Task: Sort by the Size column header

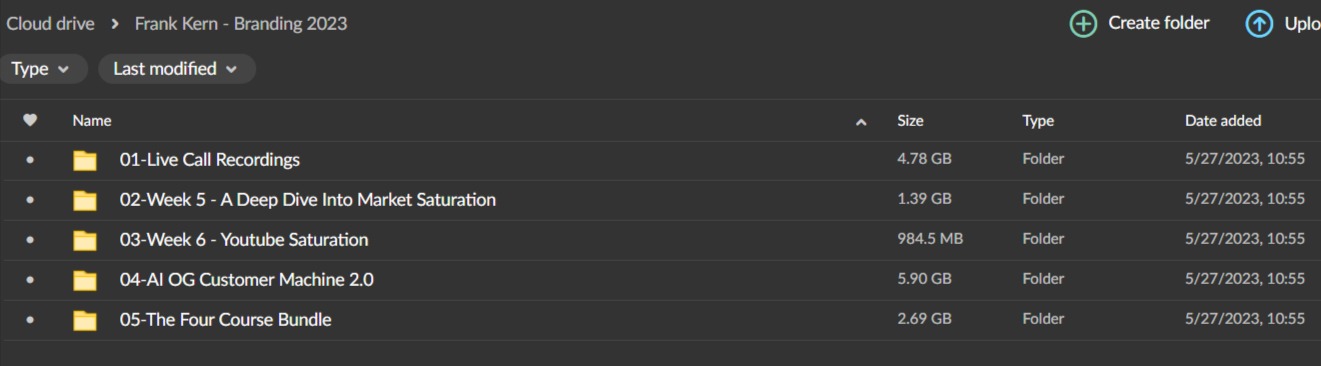Action: (x=910, y=121)
